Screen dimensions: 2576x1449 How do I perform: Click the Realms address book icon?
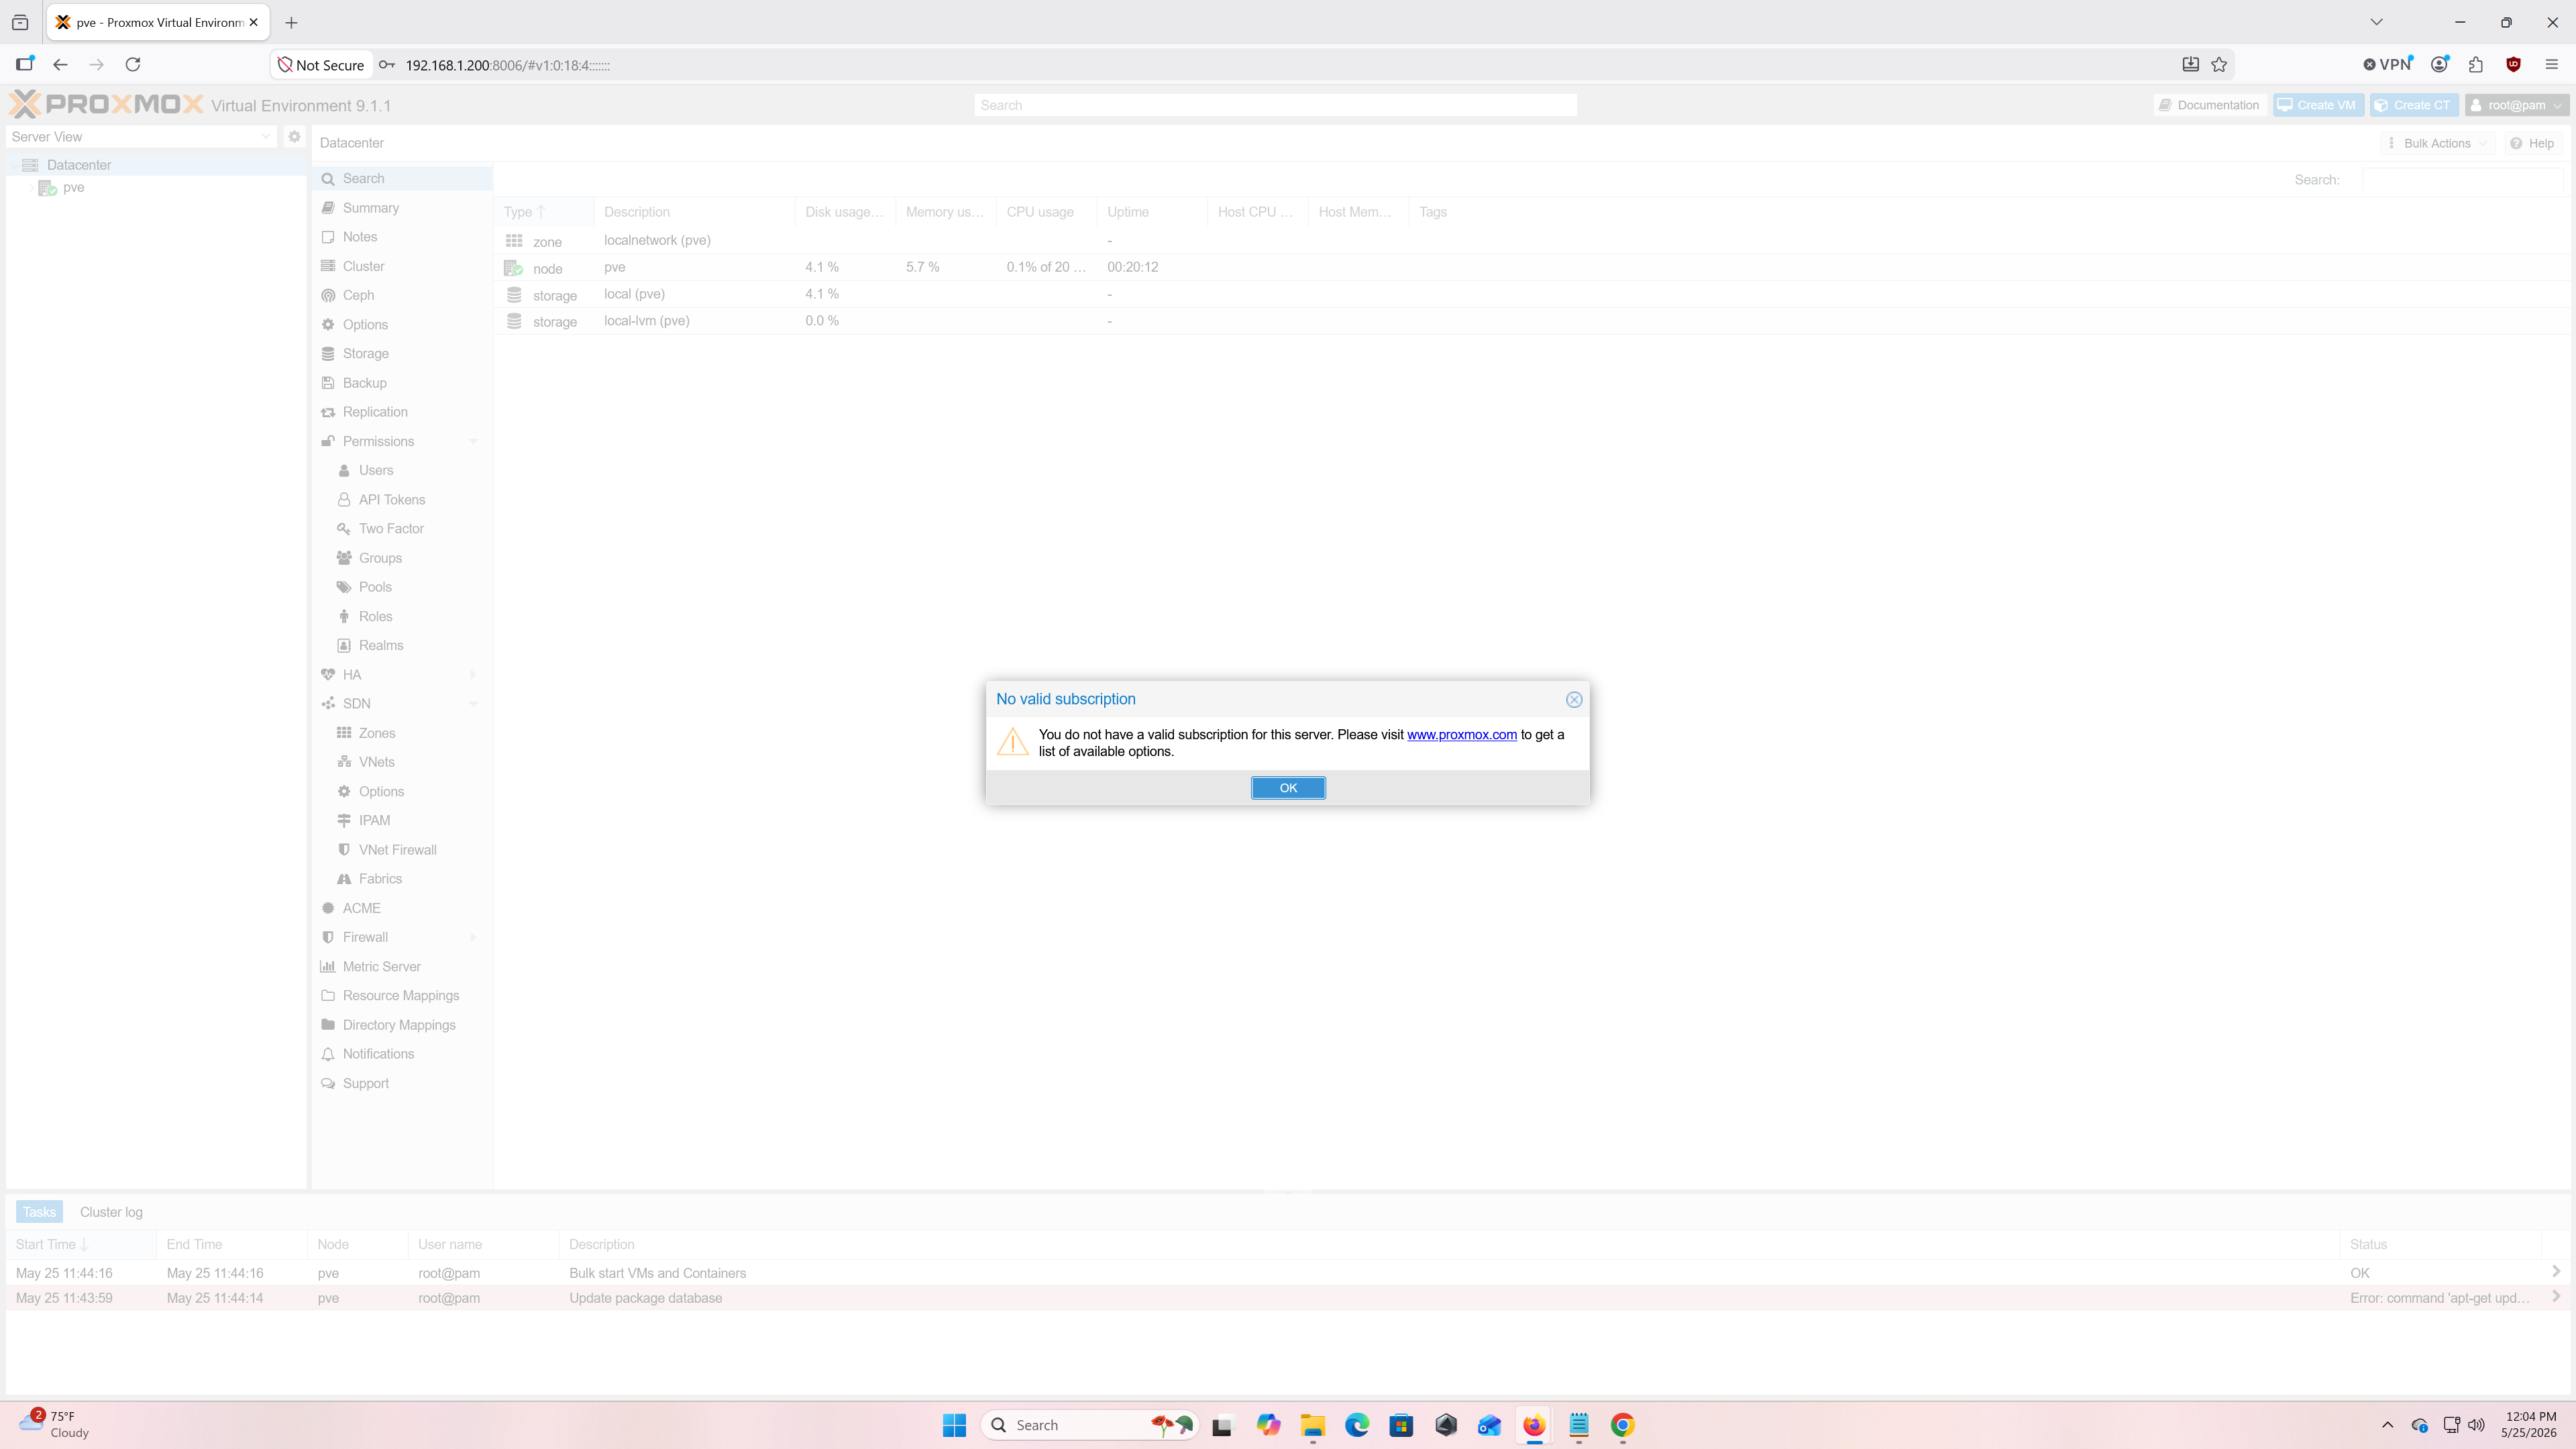[344, 646]
